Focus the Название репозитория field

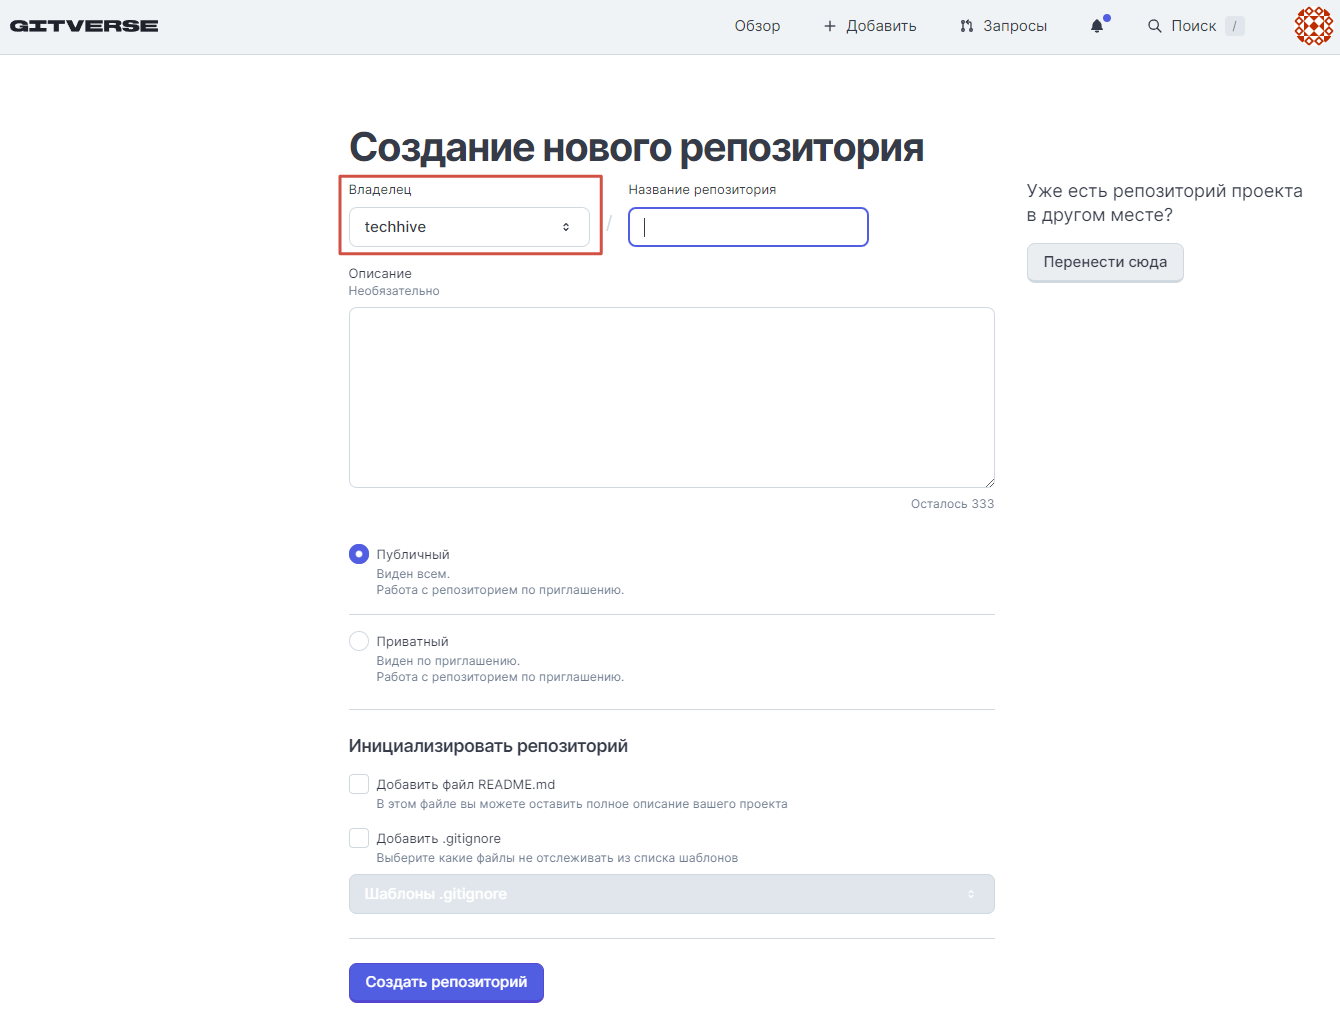point(748,227)
